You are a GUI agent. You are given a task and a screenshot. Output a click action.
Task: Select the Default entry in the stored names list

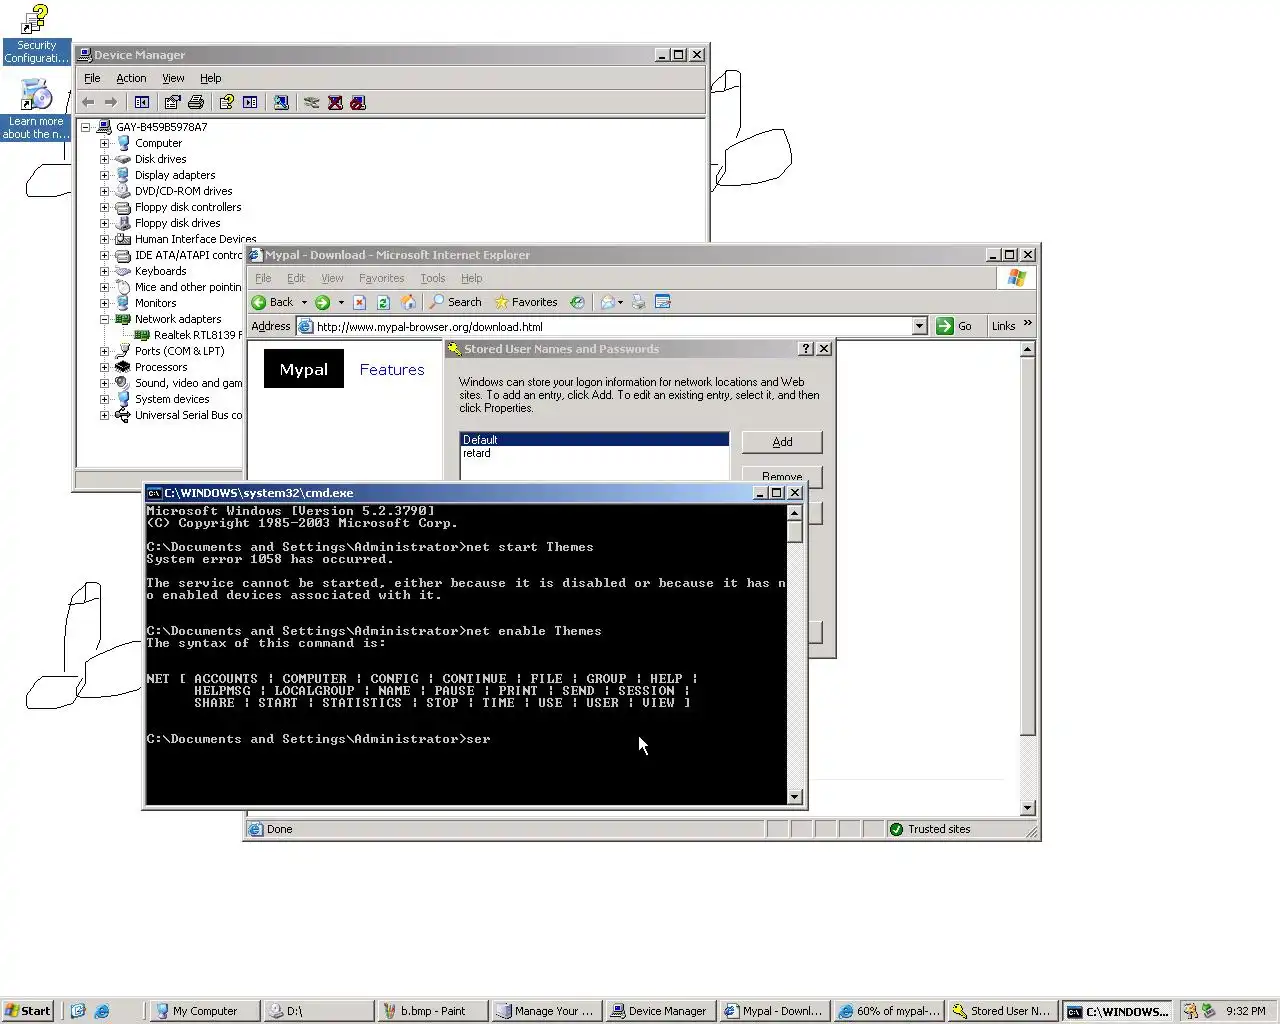point(594,440)
